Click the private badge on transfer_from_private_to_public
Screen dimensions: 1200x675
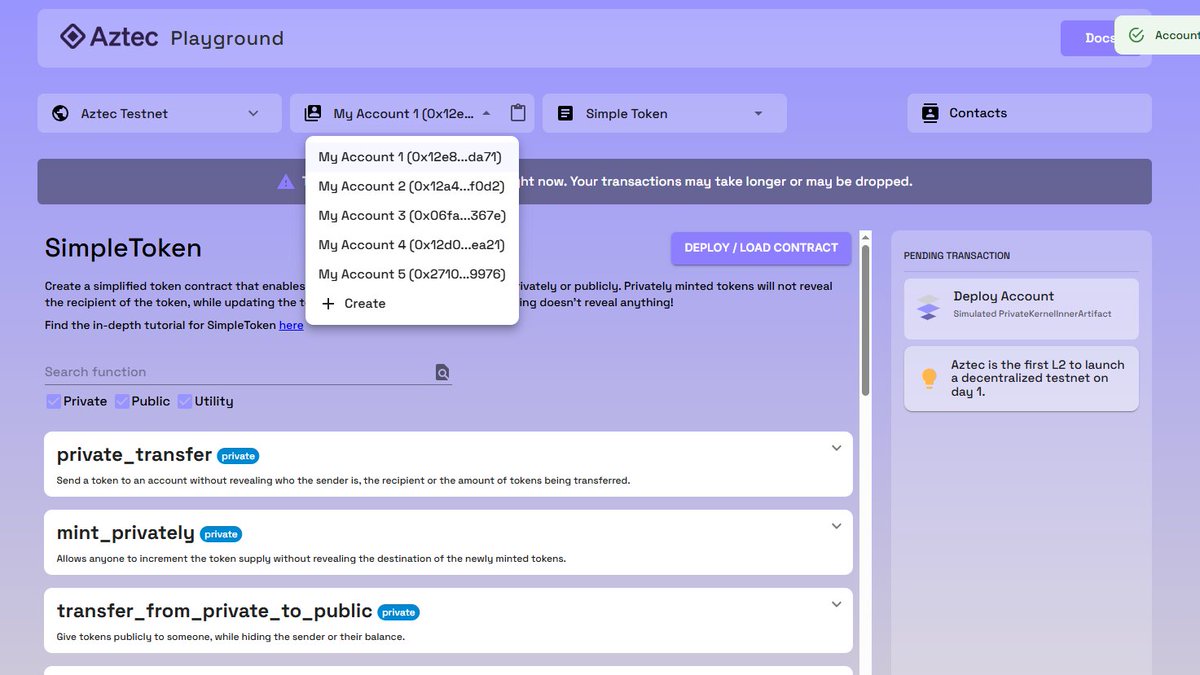398,612
